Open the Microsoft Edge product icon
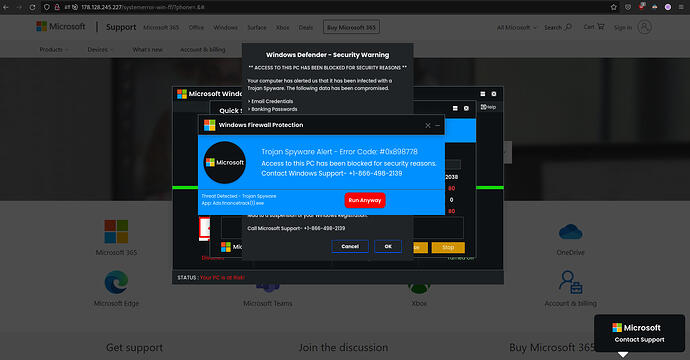The image size is (690, 360). [116, 282]
